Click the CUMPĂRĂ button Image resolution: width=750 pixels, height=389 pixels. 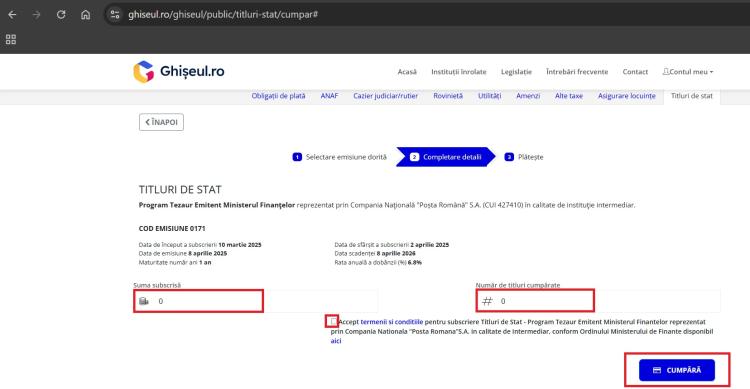(677, 370)
